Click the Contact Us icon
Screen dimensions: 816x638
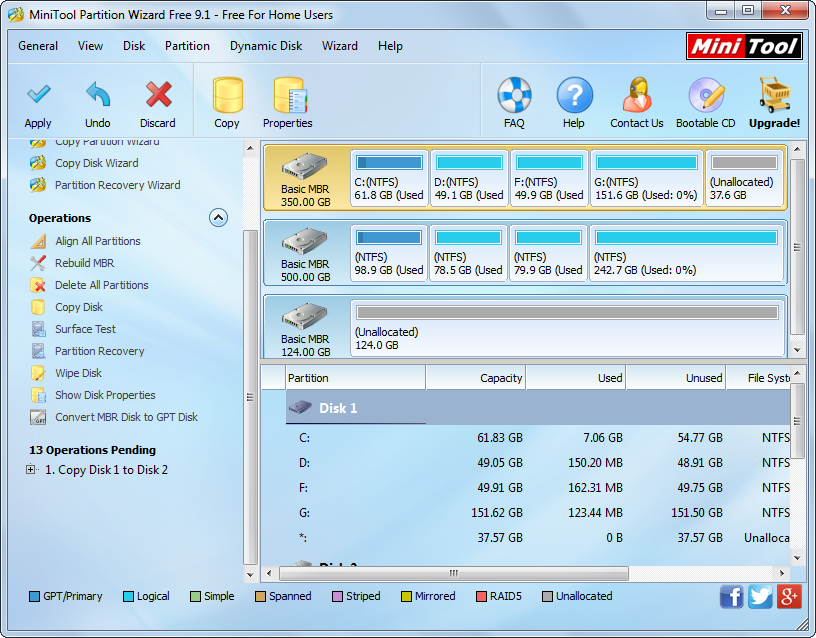click(x=637, y=95)
